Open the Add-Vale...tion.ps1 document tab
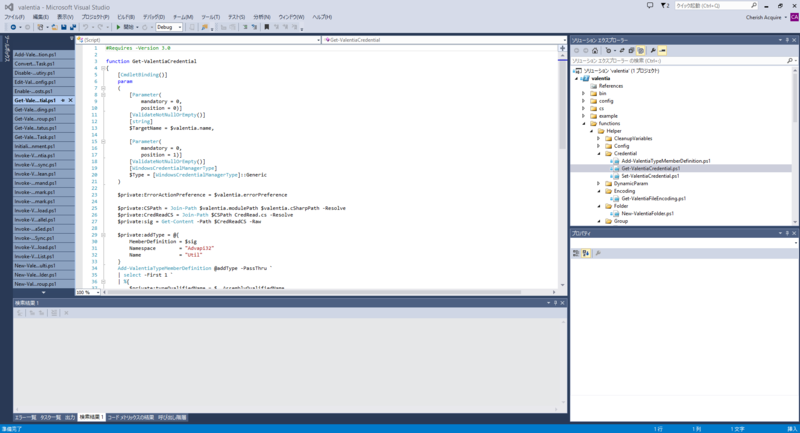 click(x=44, y=55)
